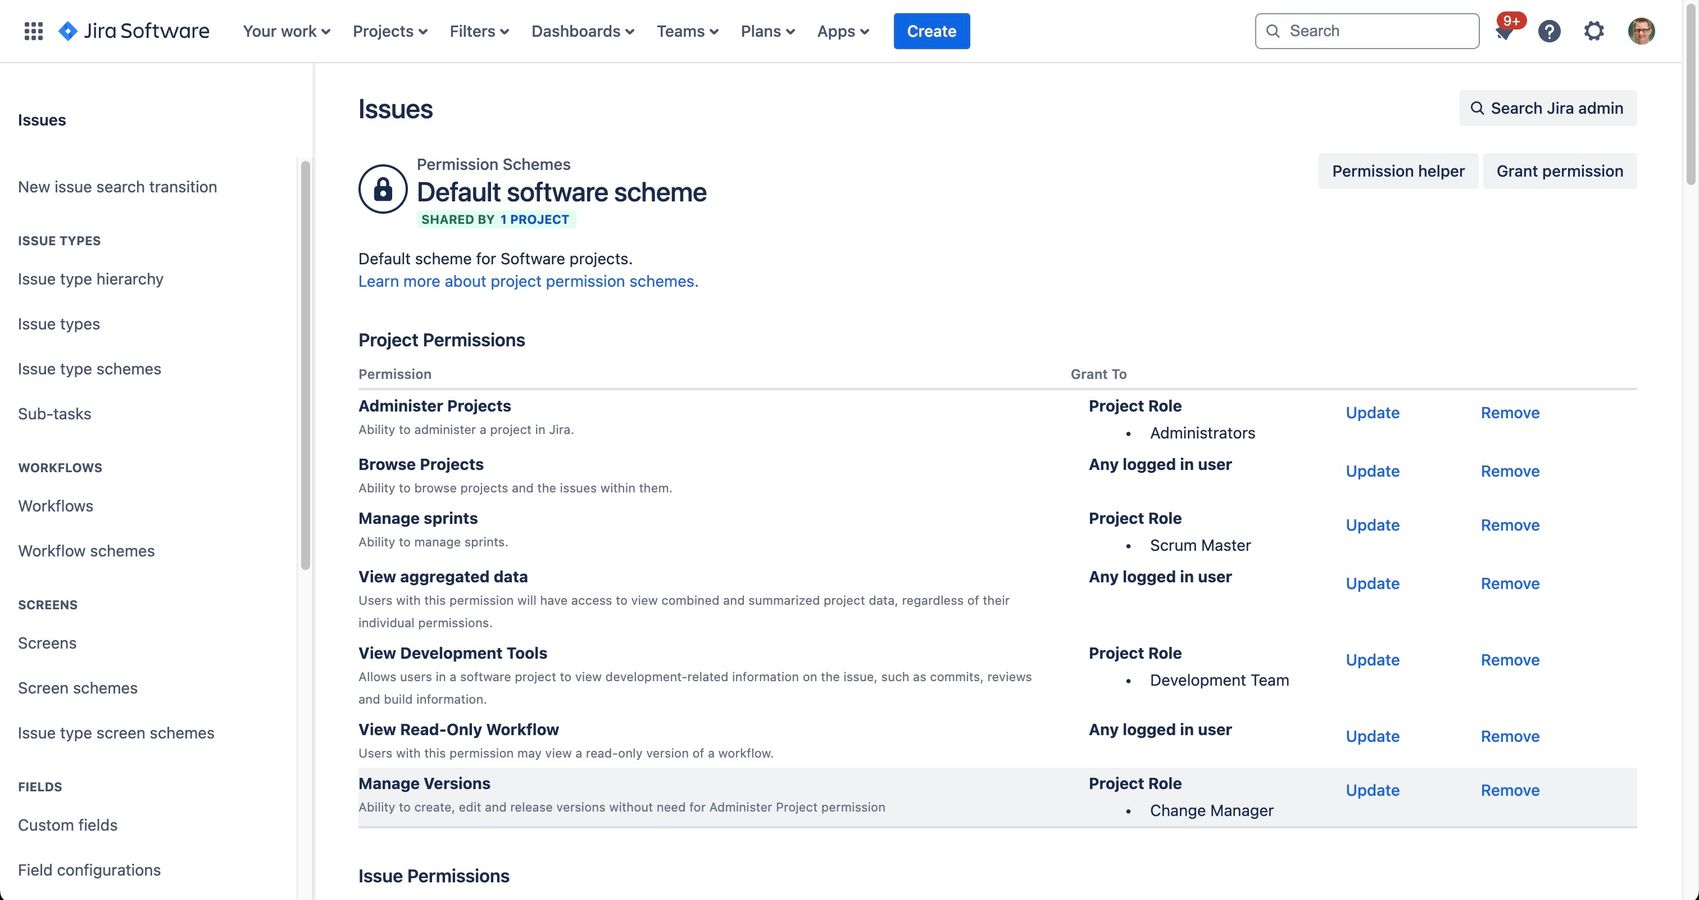
Task: Expand the Dashboards menu
Action: [583, 31]
